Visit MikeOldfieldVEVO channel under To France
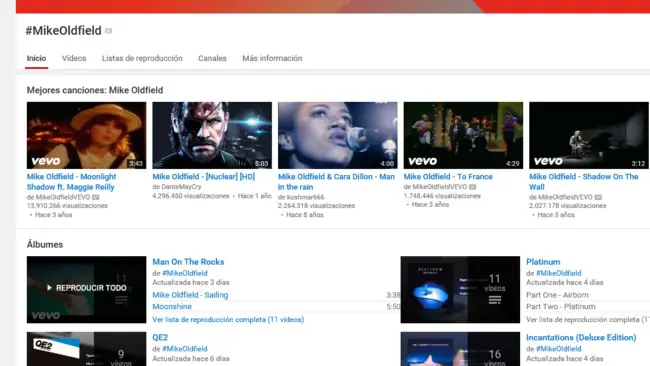 439,187
